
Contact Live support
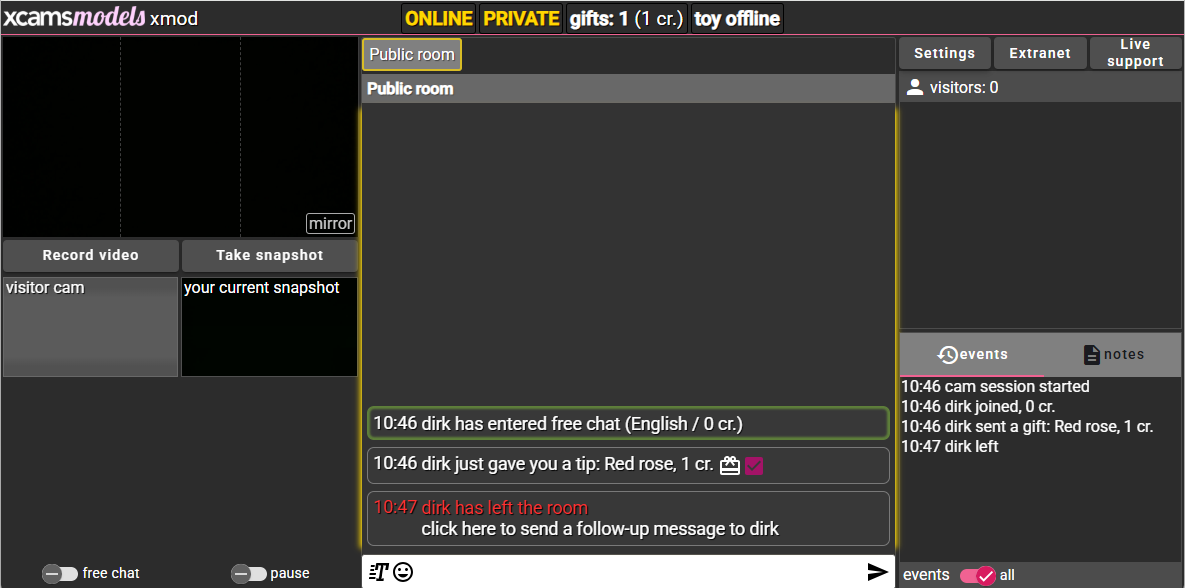[x=1135, y=53]
